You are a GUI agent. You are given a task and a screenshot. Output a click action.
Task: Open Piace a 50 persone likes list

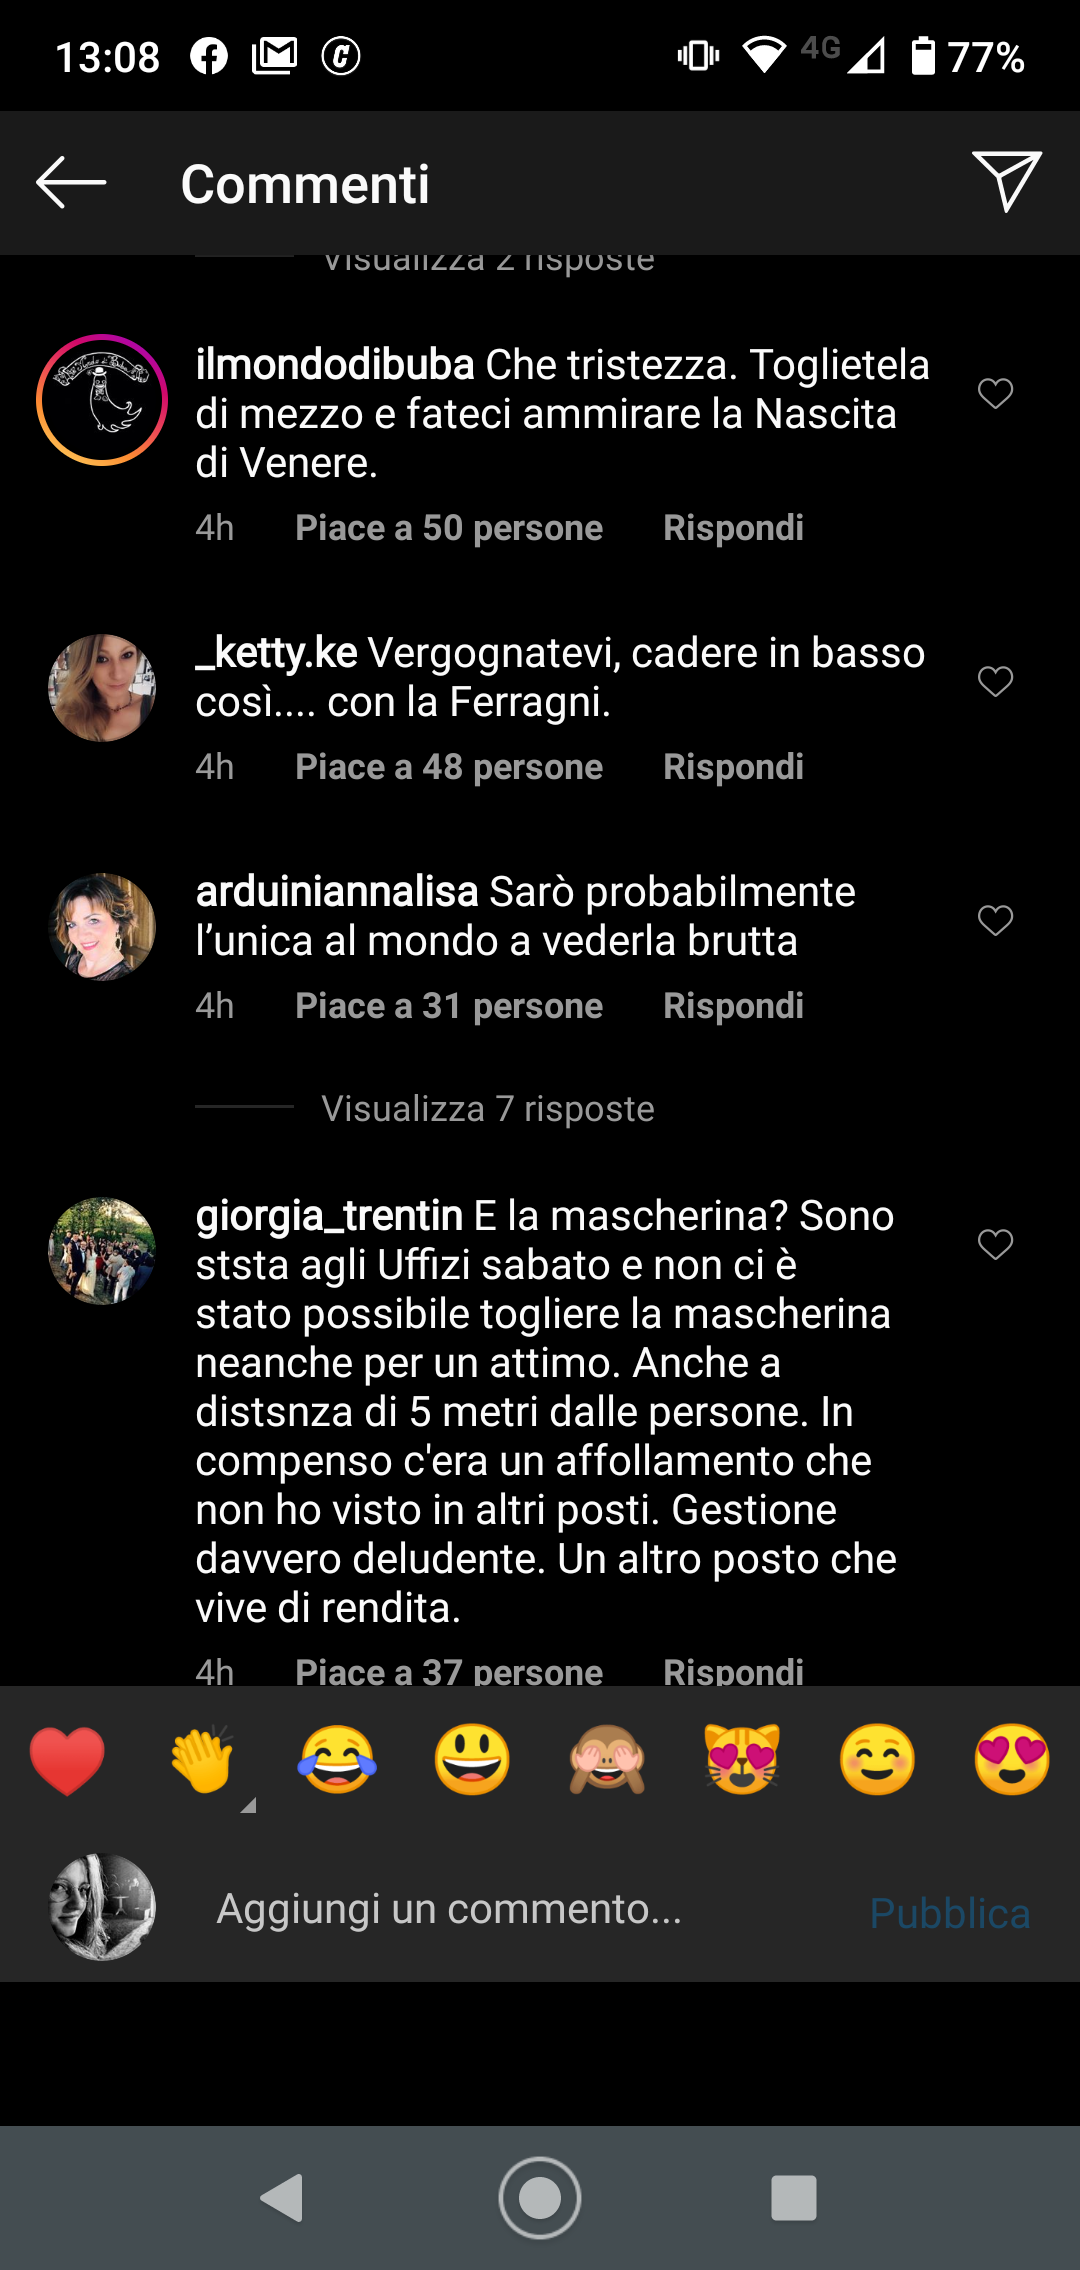(449, 528)
